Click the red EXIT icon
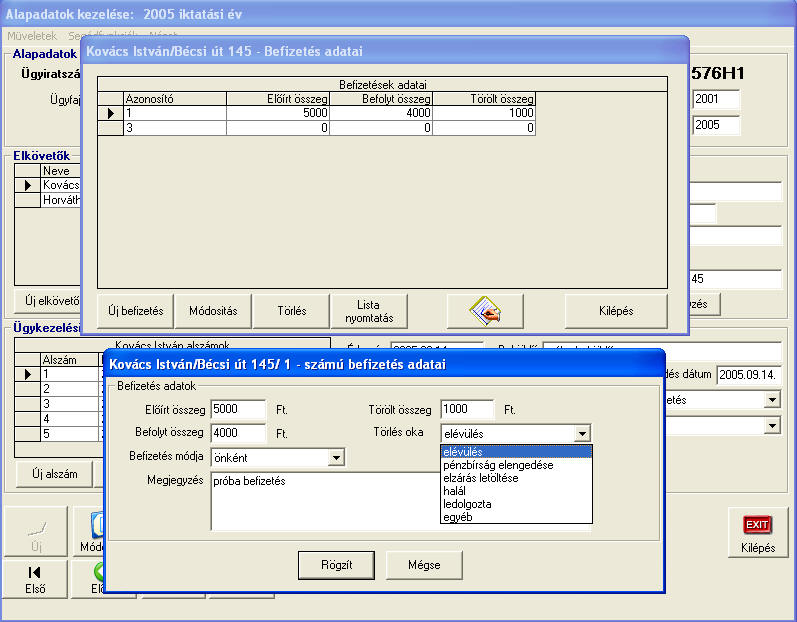 click(x=757, y=524)
